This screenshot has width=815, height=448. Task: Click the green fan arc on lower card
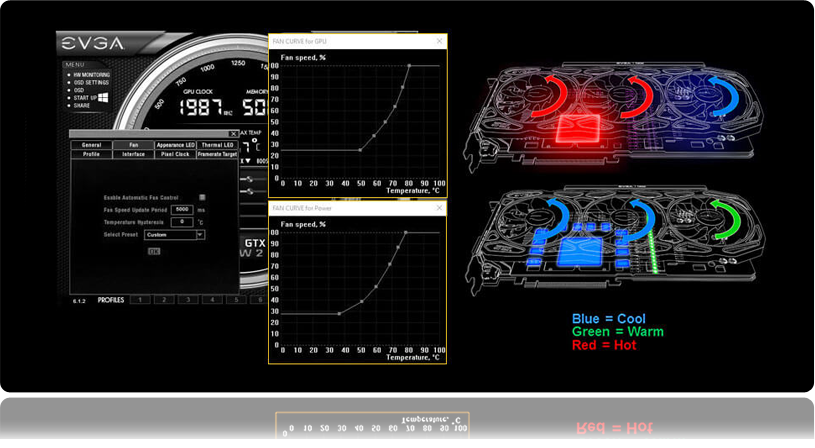coord(727,218)
